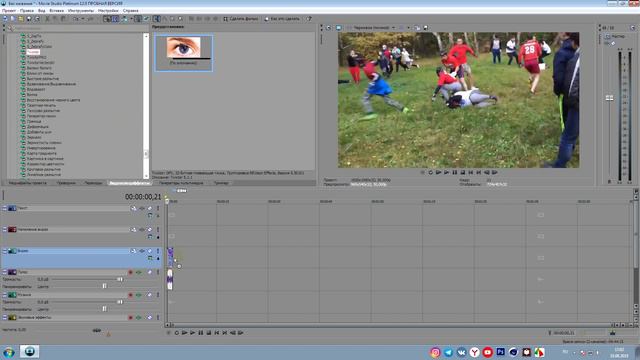Step to next frame under preview
640x360 pixels.
click(x=494, y=173)
